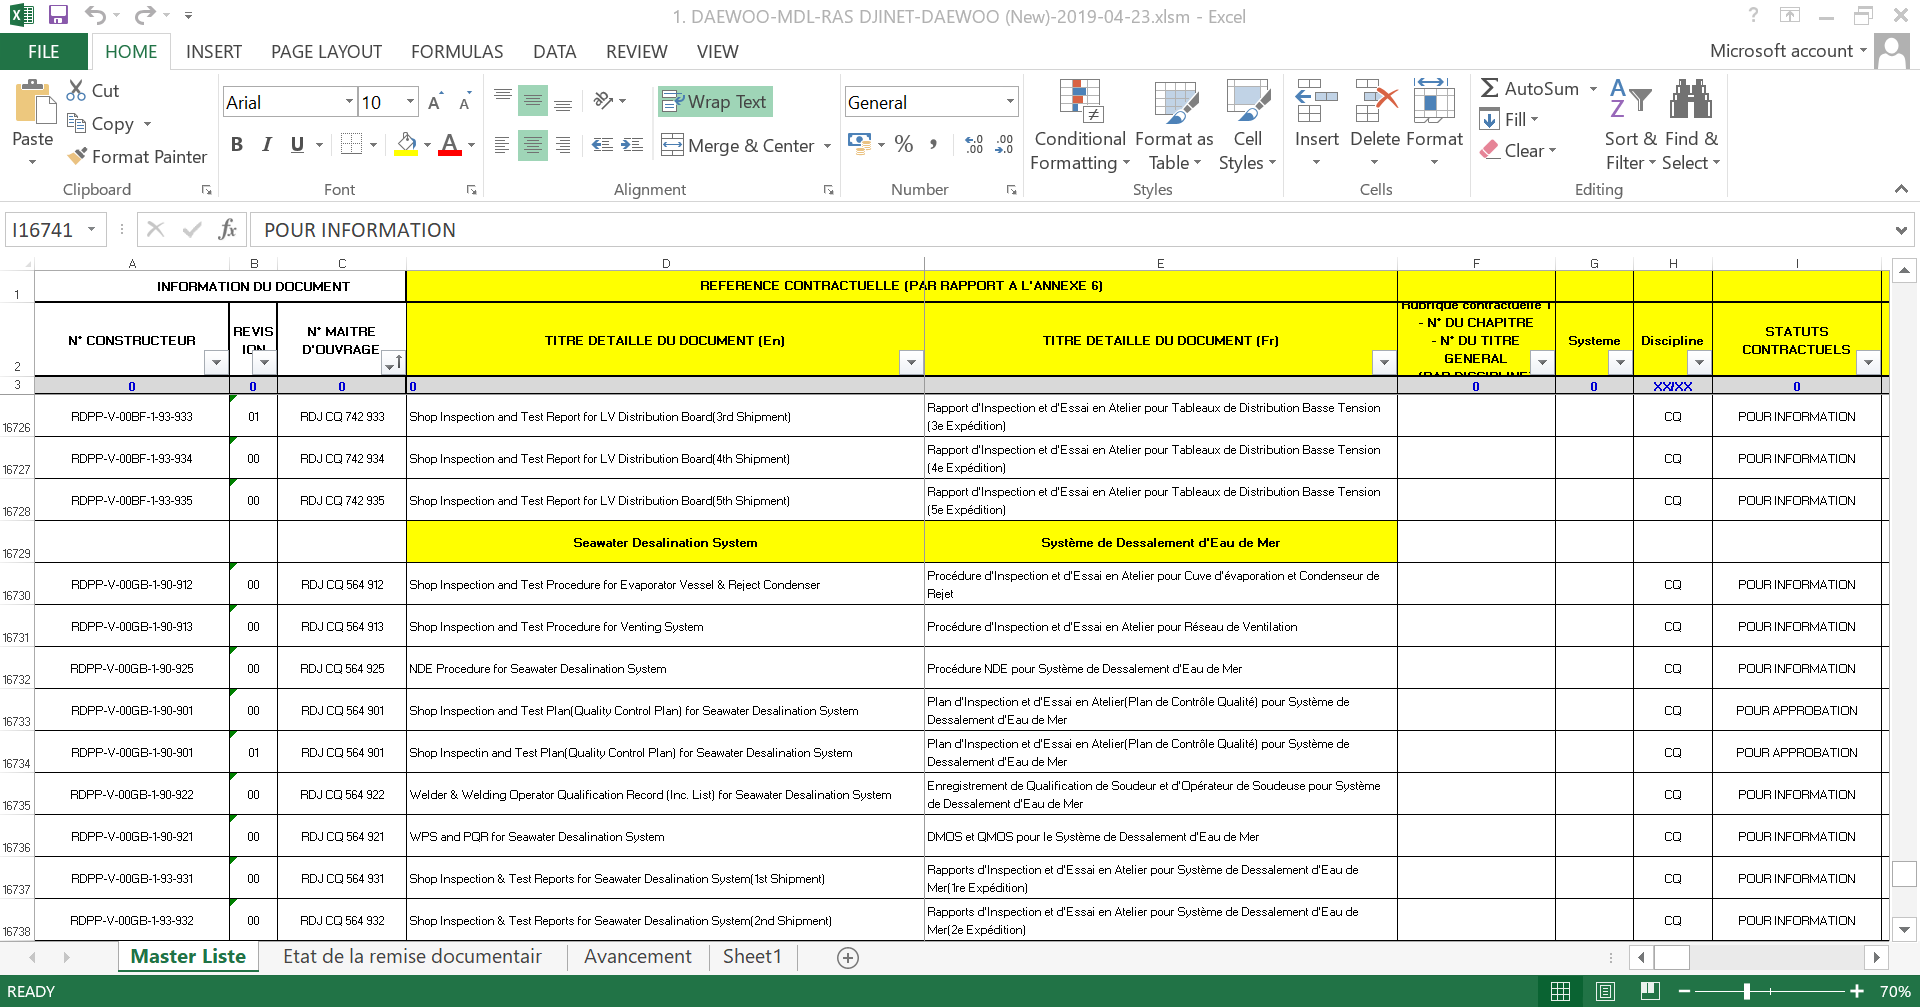Decrease decimal places

coord(1004,144)
